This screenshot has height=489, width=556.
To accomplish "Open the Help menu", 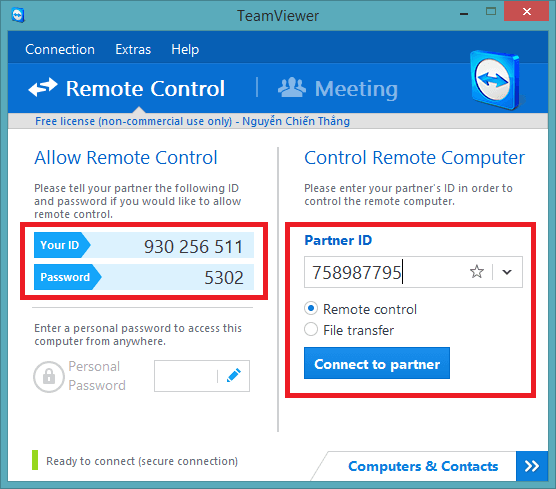I will pyautogui.click(x=185, y=49).
